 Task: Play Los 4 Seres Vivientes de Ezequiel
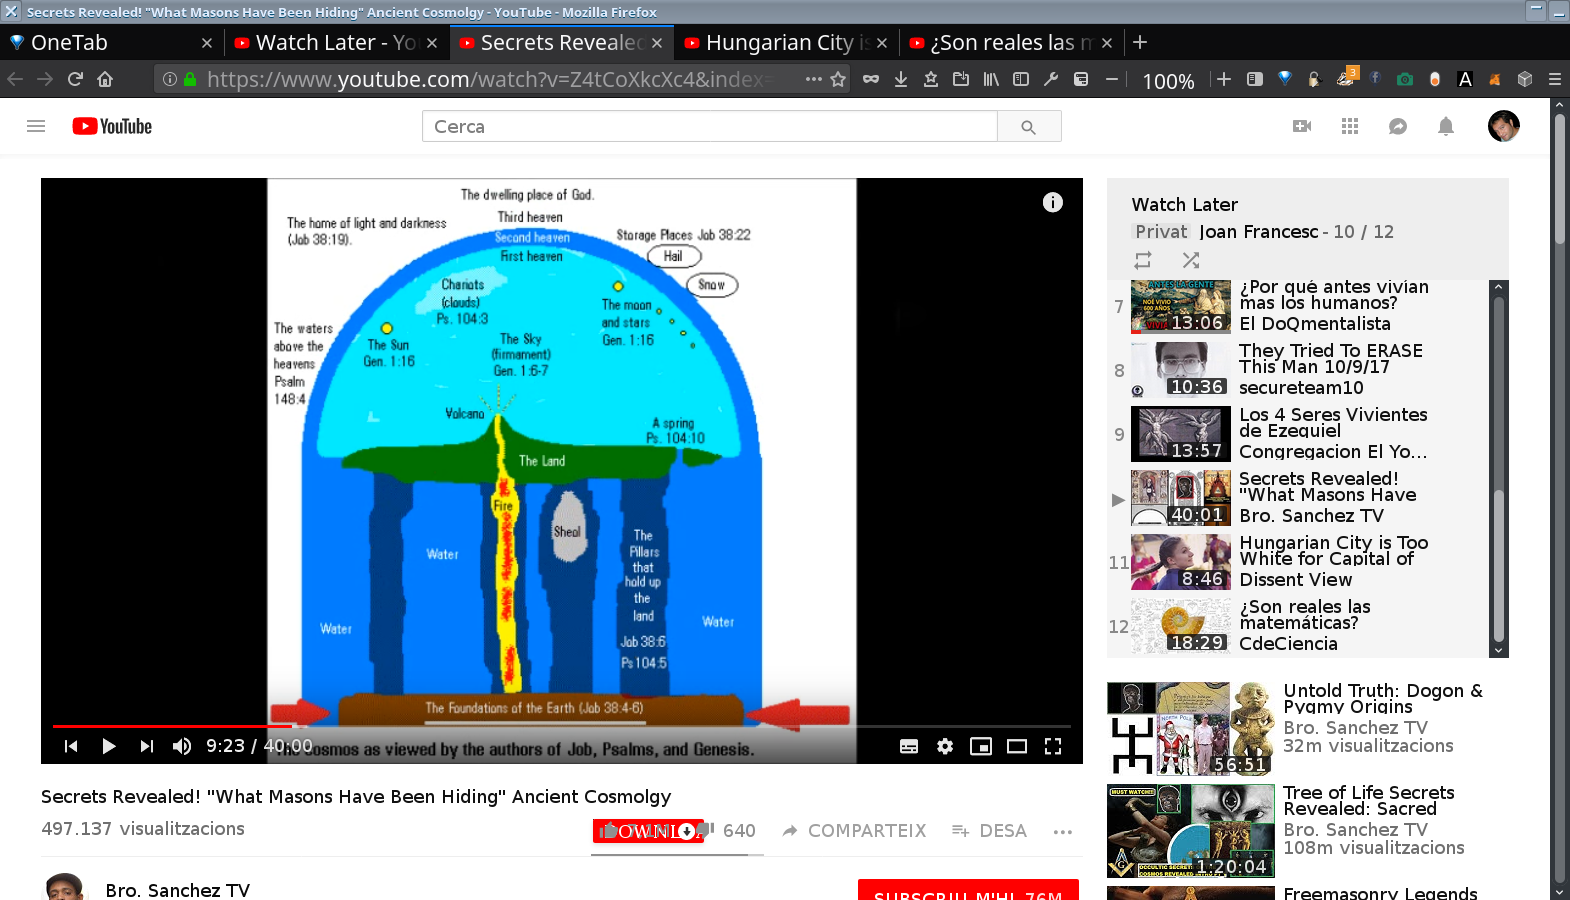pos(1300,434)
